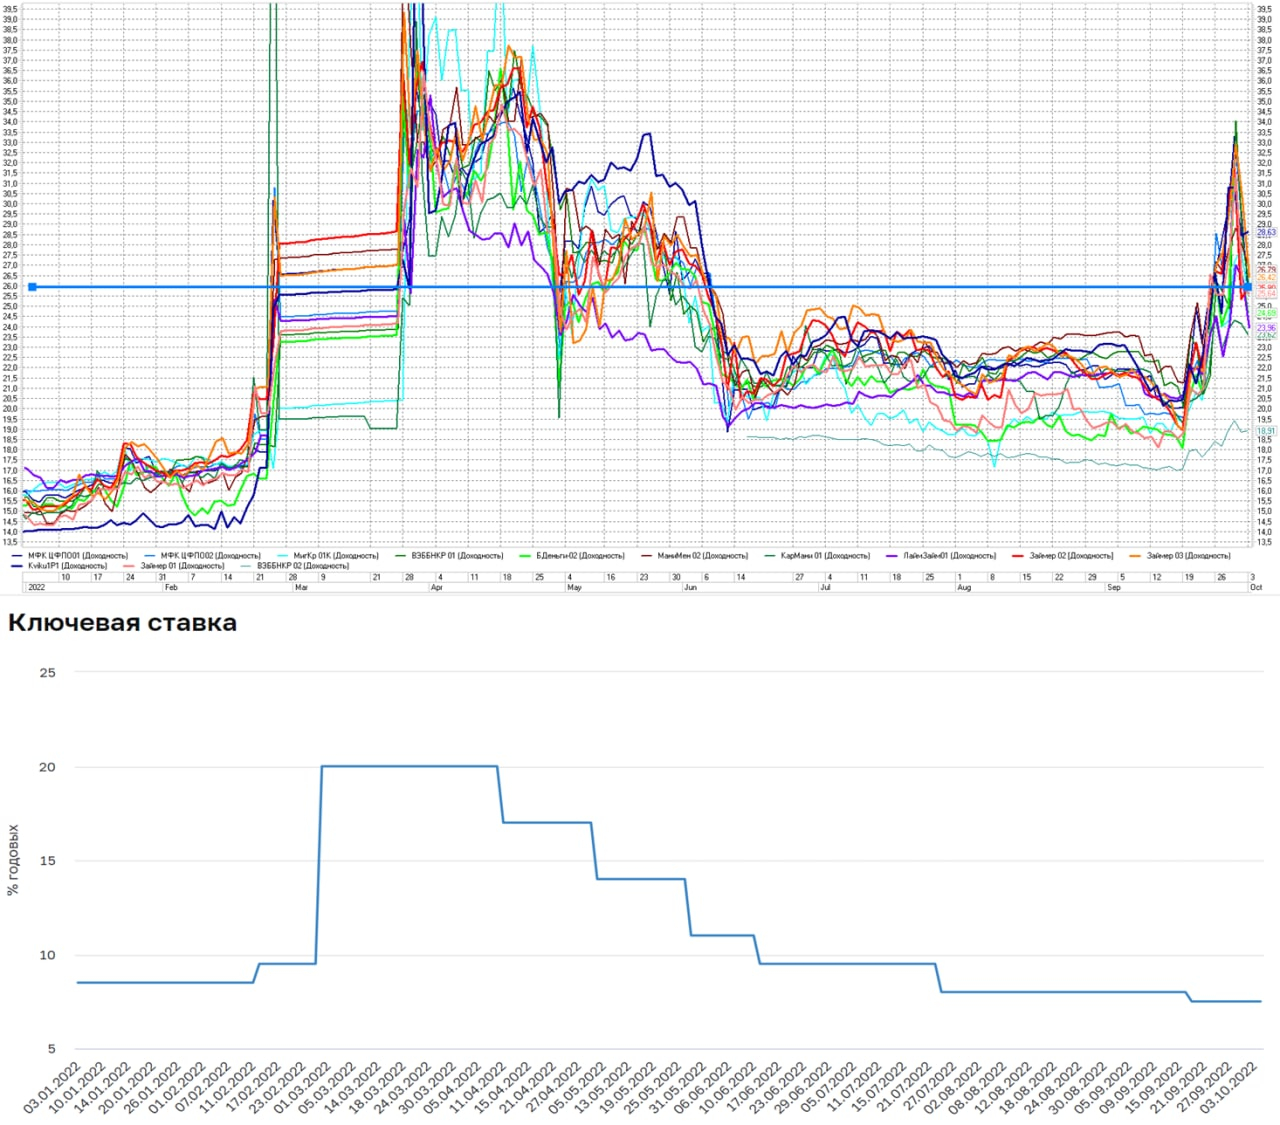1280x1125 pixels.
Task: Click the 03.01.2022 date label
Action: pyautogui.click(x=50, y=1090)
